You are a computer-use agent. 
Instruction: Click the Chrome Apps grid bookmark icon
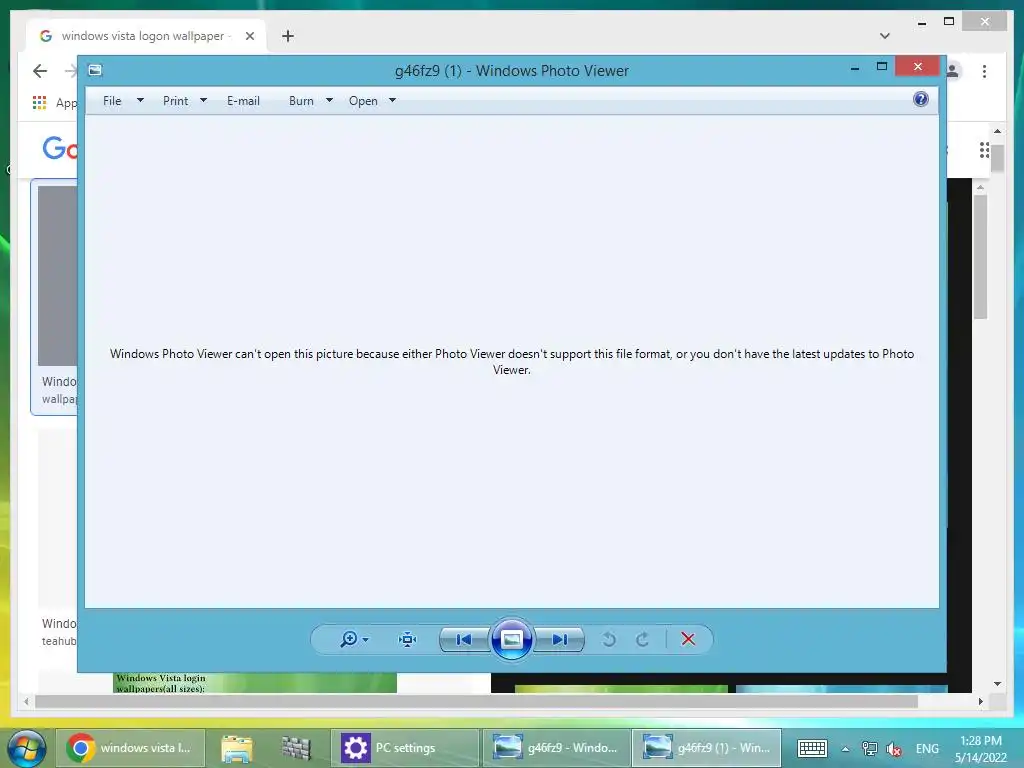(x=39, y=103)
